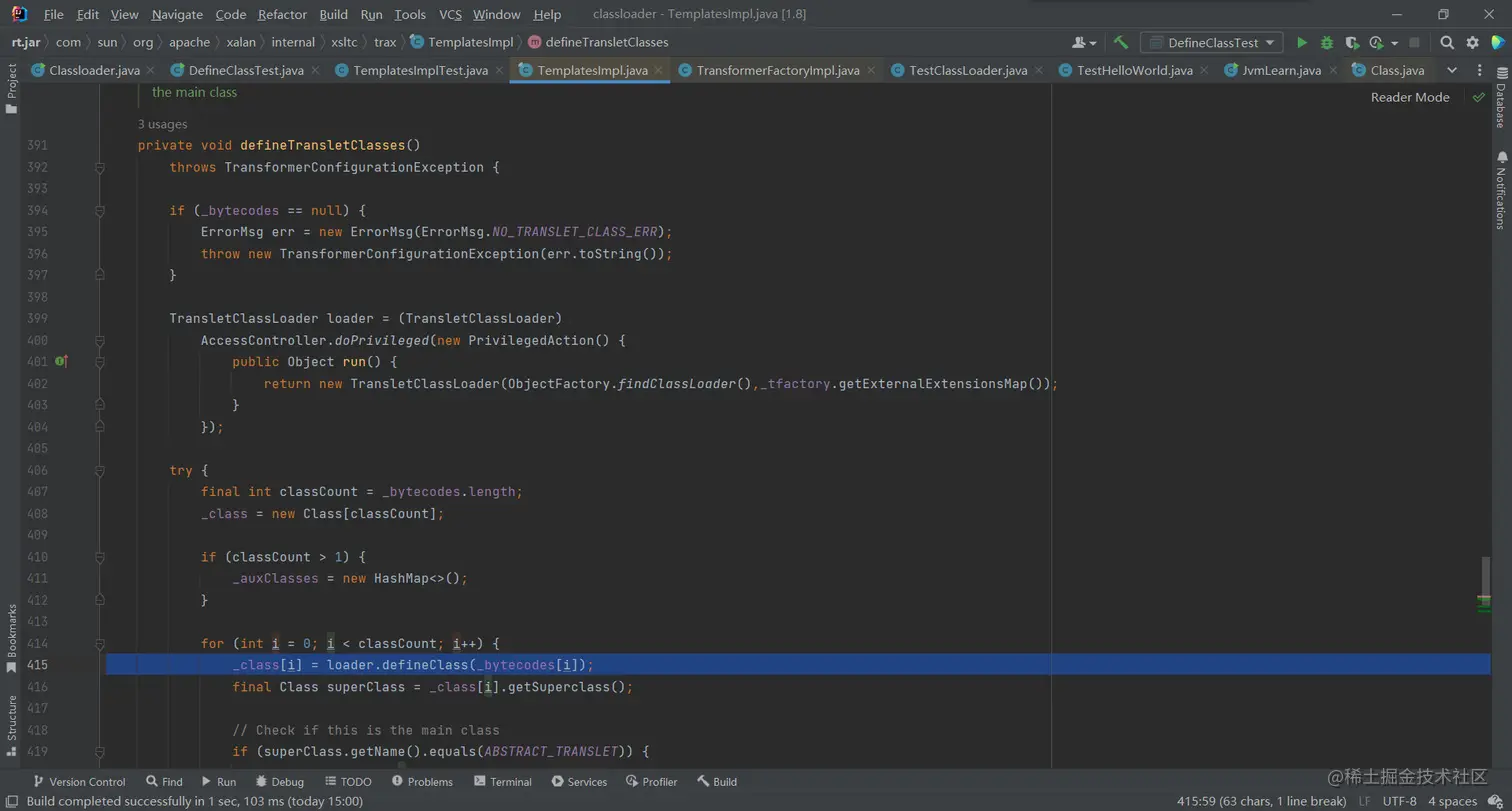Click the colorful plugin logo top right
The image size is (1512, 811).
coord(1497,43)
